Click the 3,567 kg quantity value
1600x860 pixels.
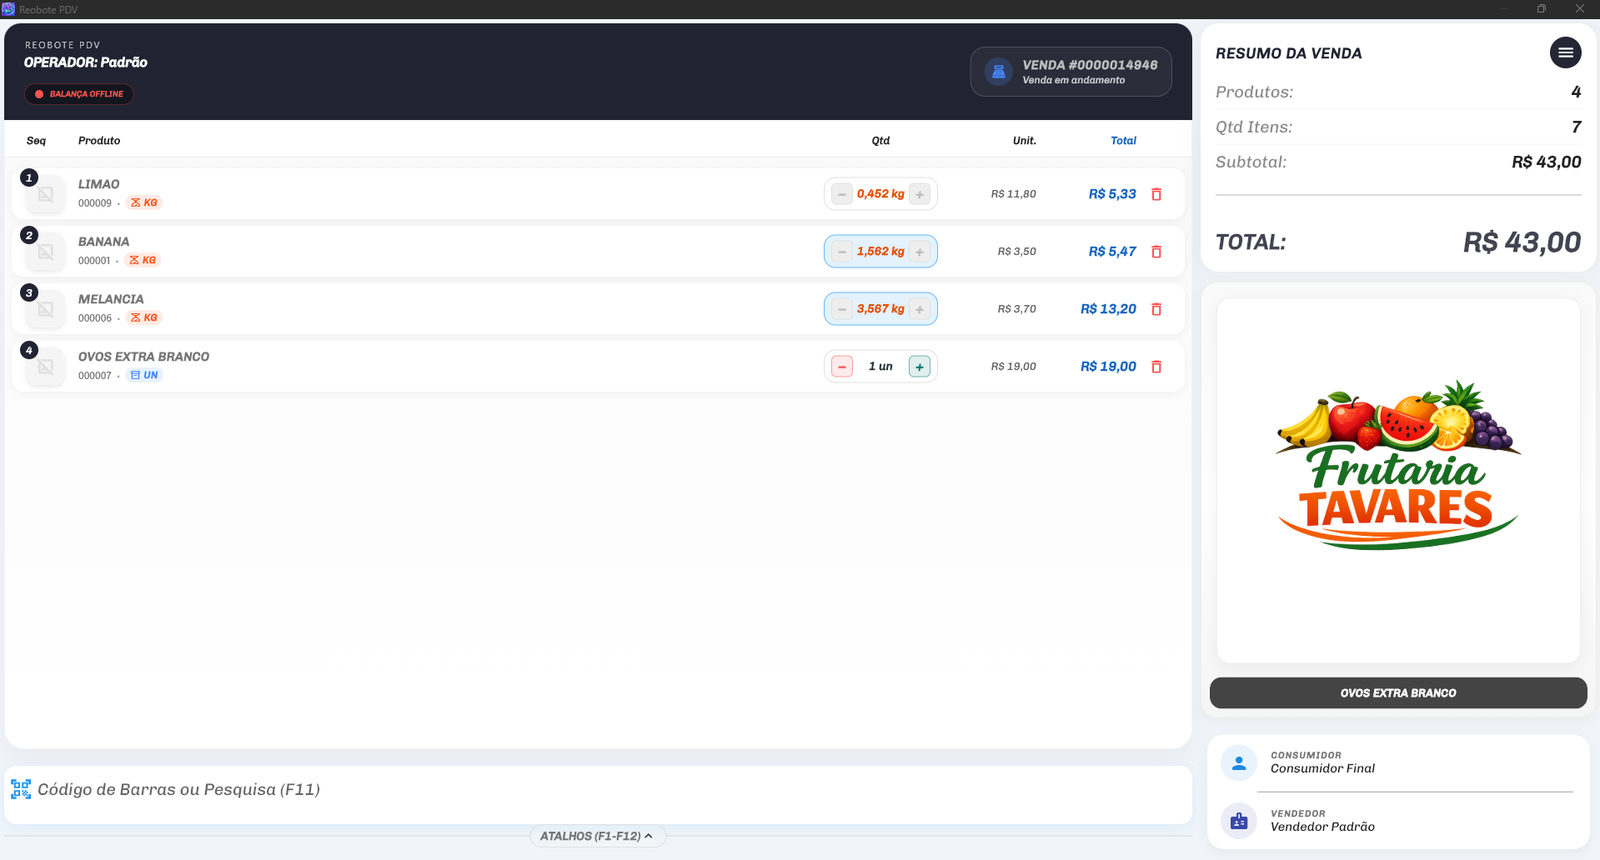880,309
